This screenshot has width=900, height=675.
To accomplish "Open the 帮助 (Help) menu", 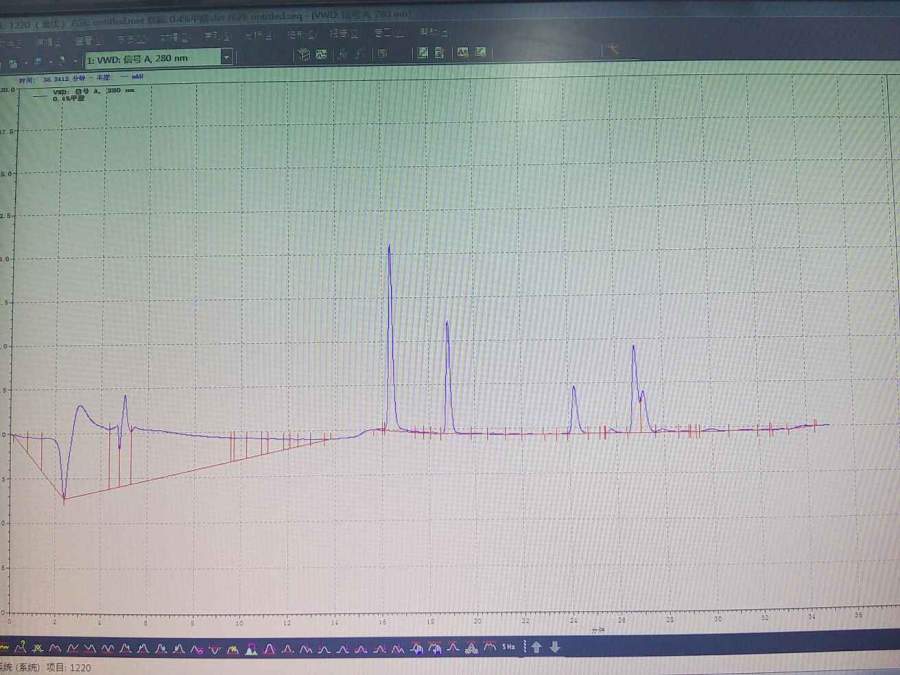I will click(x=433, y=32).
